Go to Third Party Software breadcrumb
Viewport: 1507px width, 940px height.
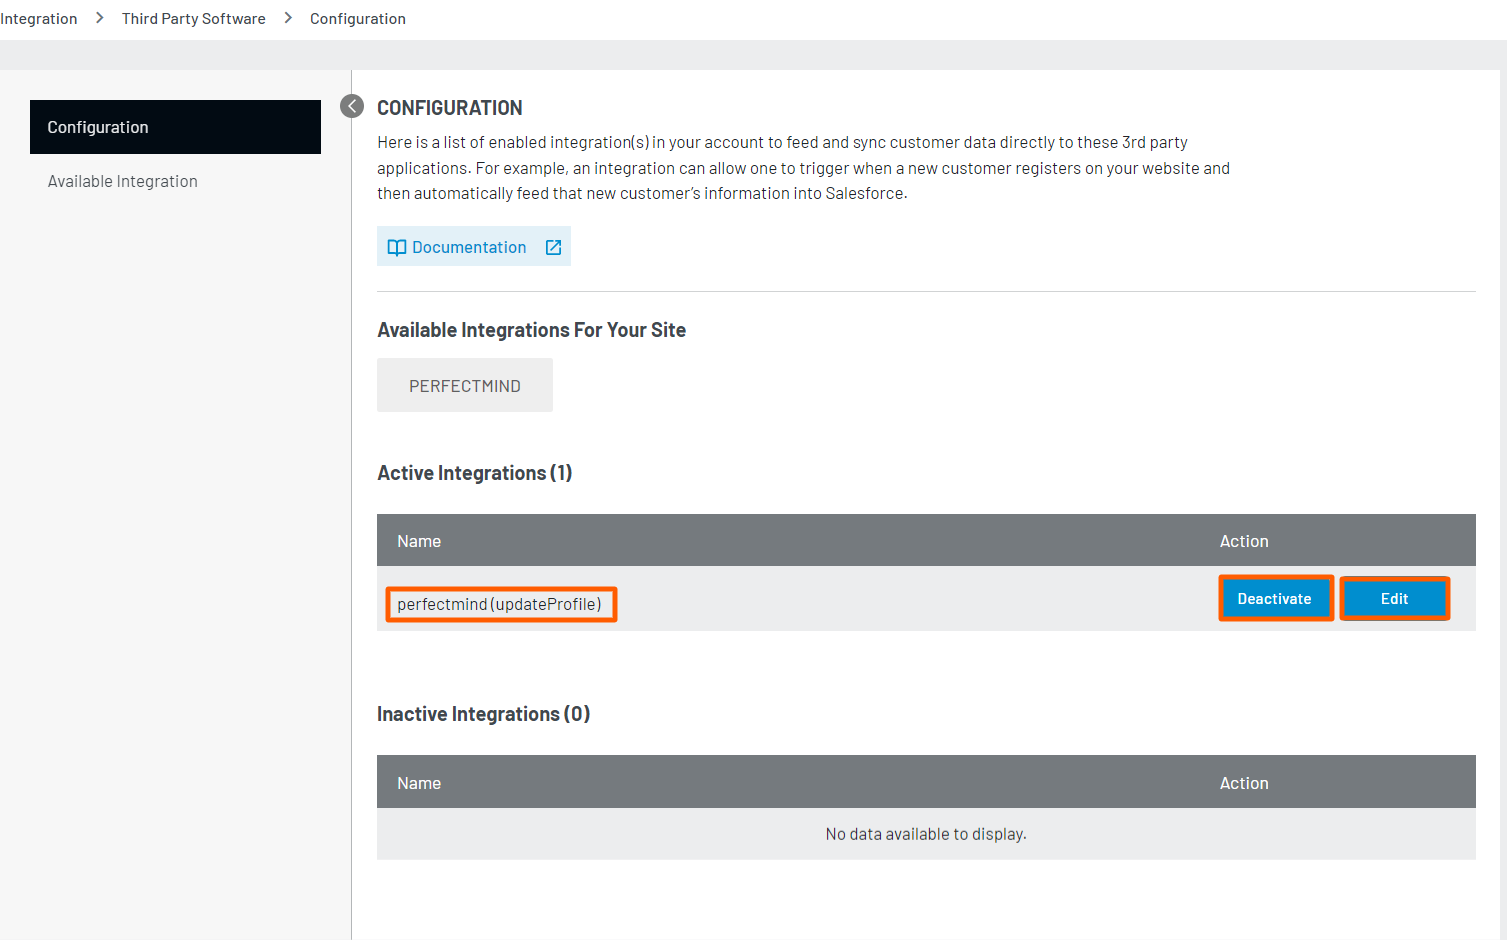coord(194,19)
